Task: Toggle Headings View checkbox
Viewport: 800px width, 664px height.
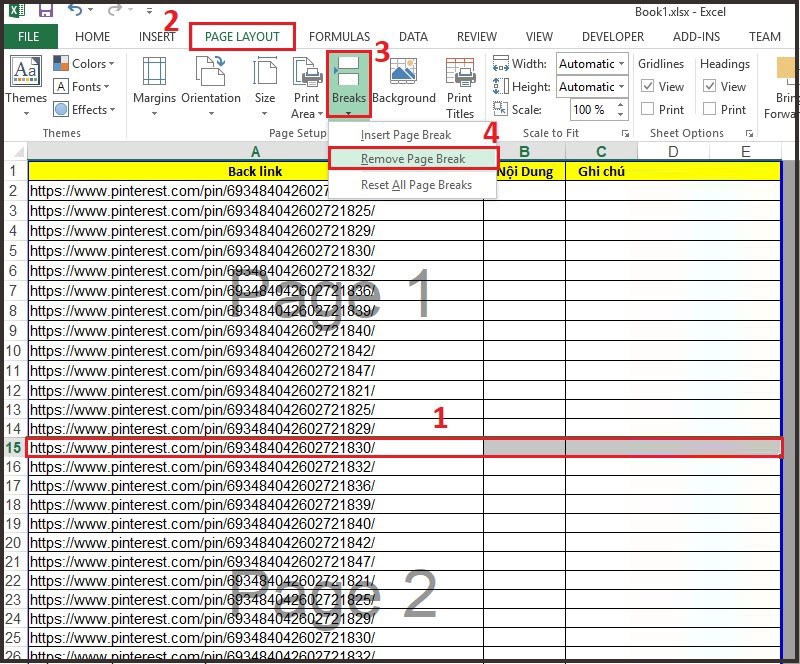Action: pyautogui.click(x=709, y=86)
